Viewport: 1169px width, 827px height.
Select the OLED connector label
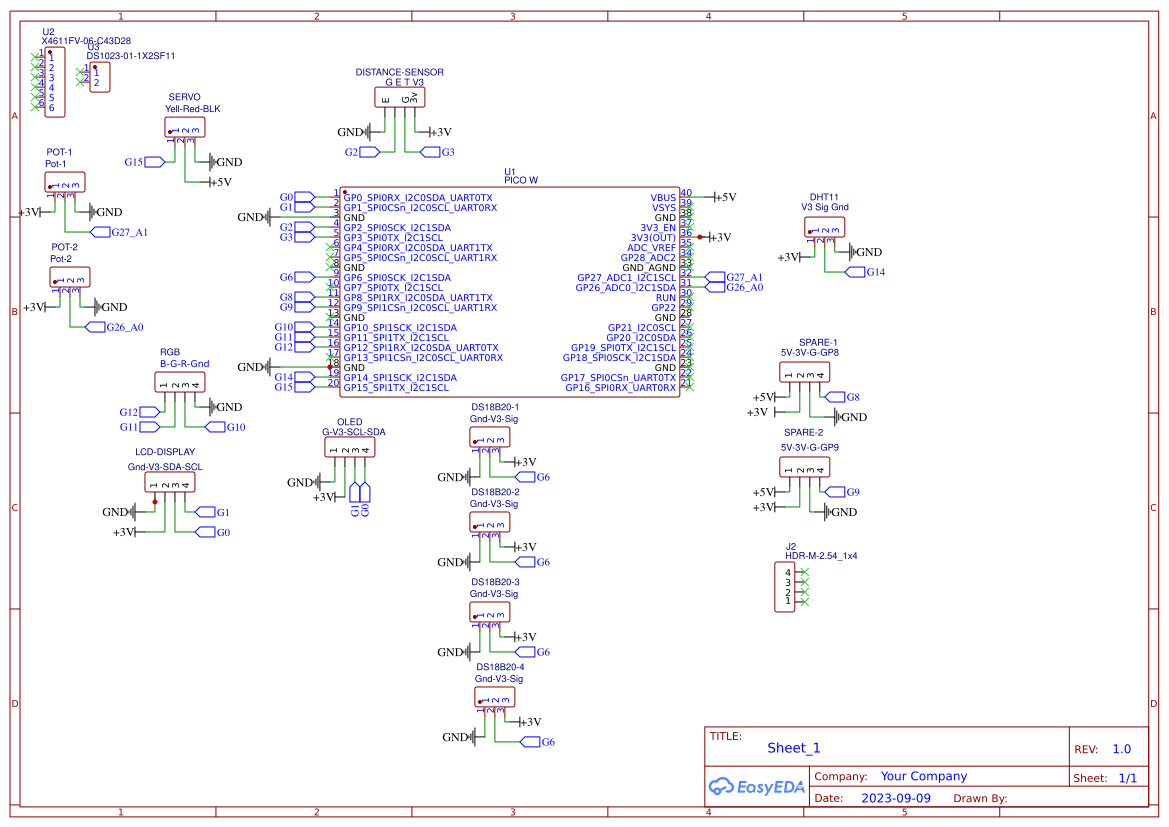click(x=350, y=422)
